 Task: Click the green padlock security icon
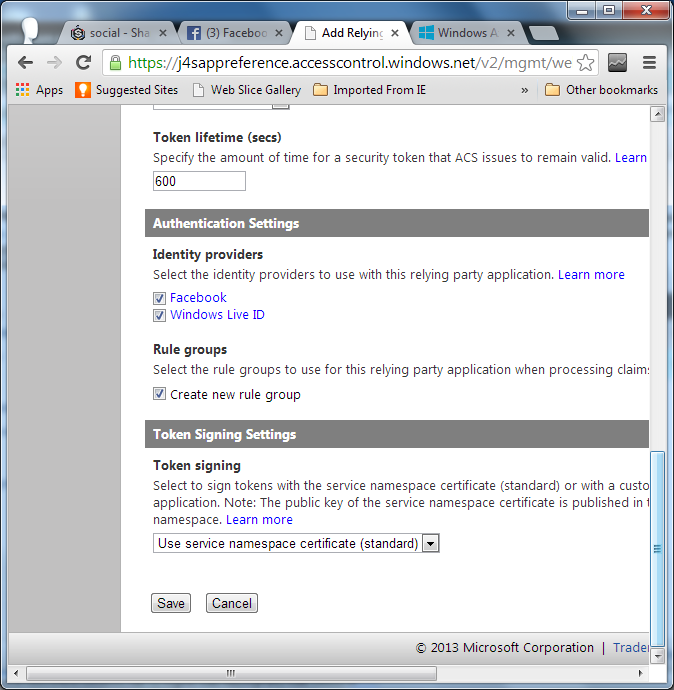tap(115, 63)
